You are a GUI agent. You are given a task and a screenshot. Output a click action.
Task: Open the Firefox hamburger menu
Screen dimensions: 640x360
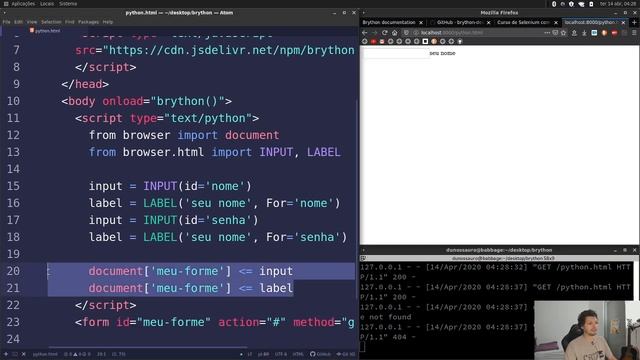pyautogui.click(x=634, y=33)
